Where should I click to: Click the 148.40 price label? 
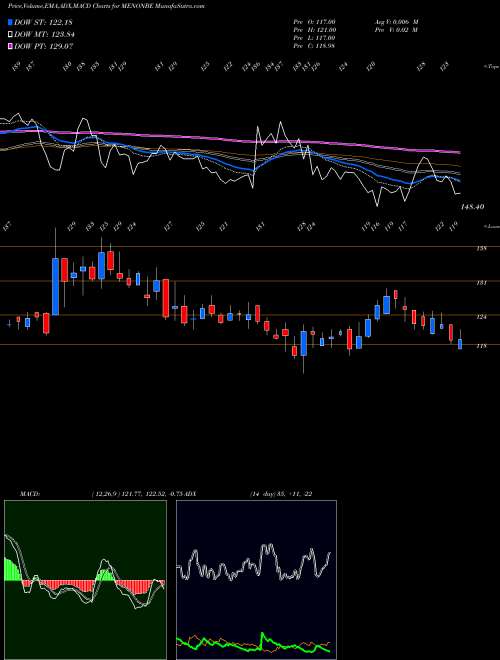(x=473, y=207)
